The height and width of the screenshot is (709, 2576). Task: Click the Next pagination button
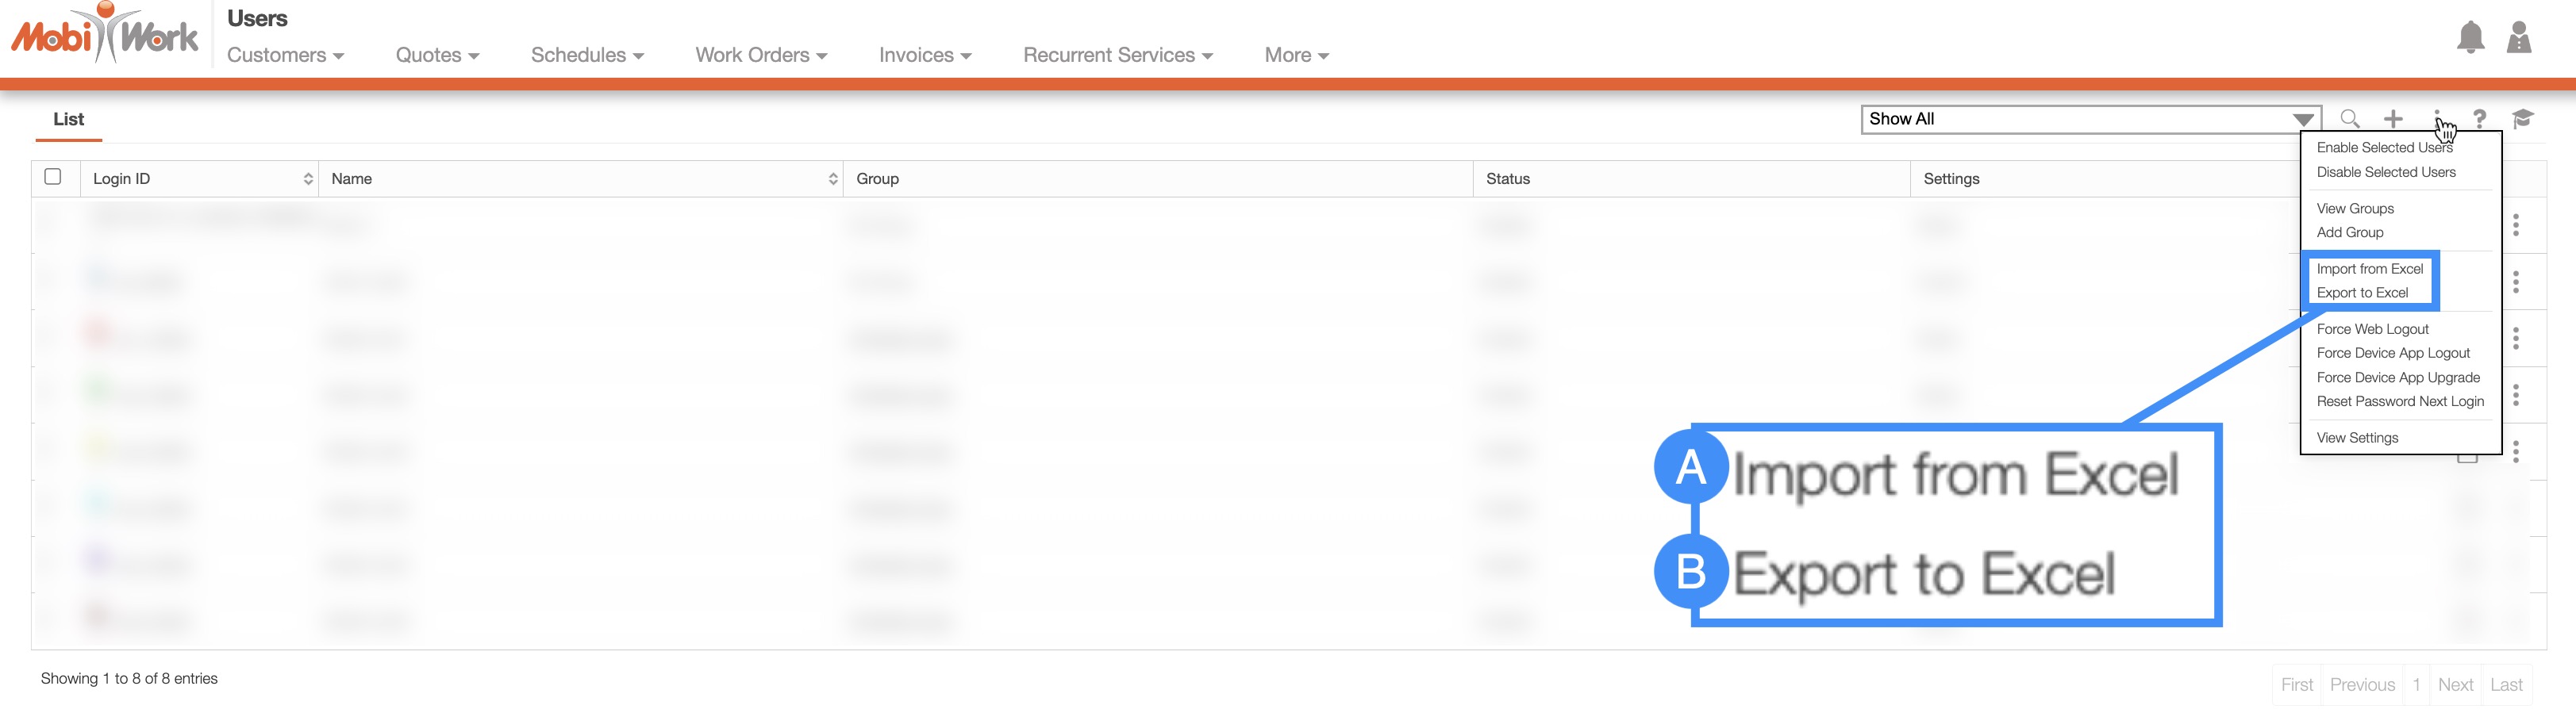click(x=2455, y=685)
